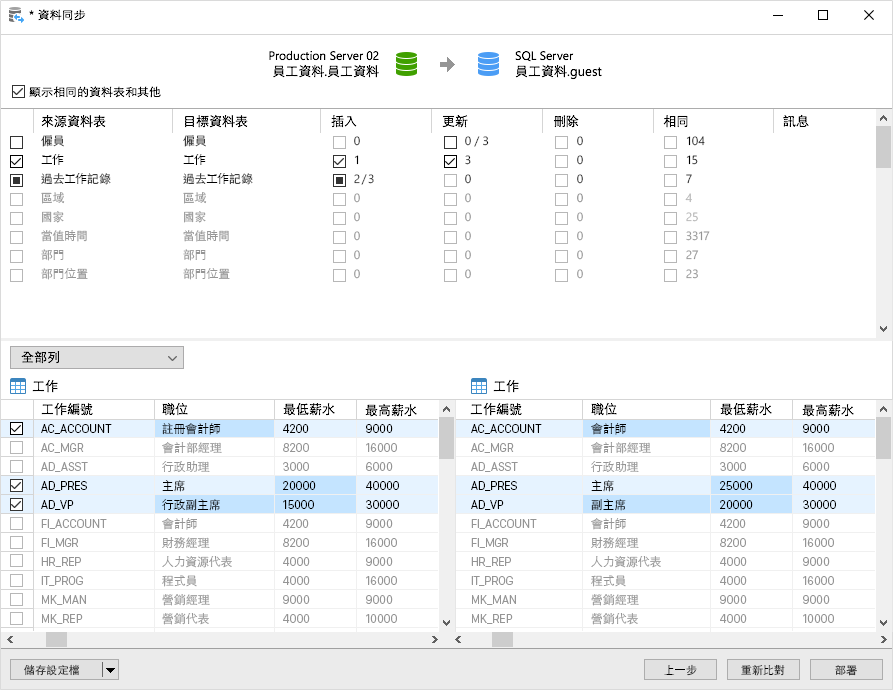This screenshot has width=893, height=690.
Task: Check the 僱員 source table checkbox
Action: pyautogui.click(x=17, y=142)
